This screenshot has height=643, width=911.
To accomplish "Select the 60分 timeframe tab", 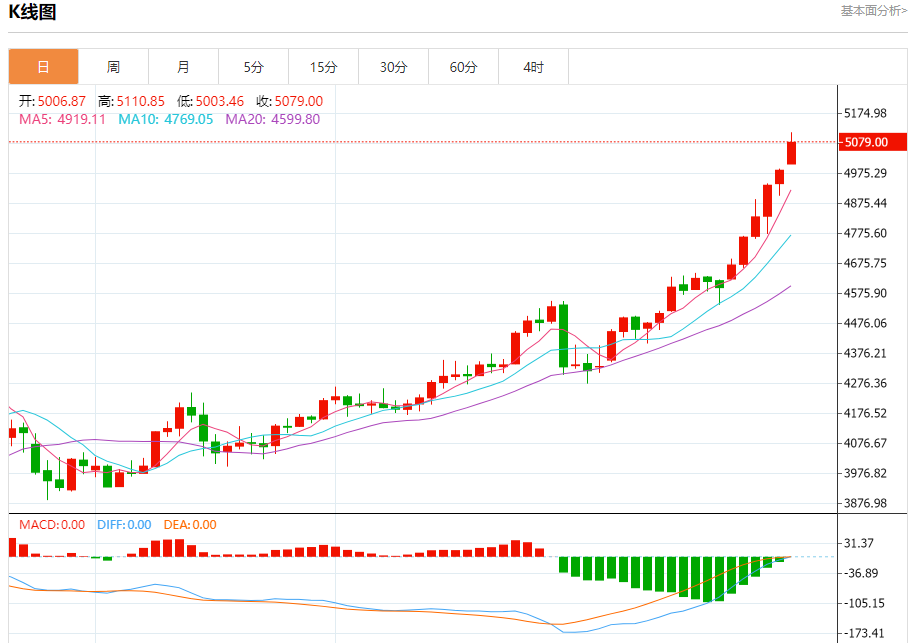I will (x=463, y=66).
